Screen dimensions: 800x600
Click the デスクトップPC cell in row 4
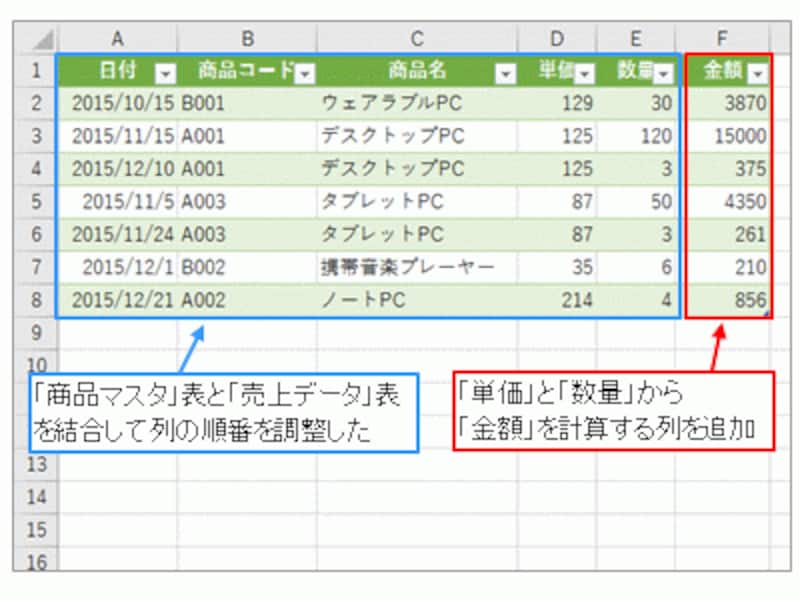pos(417,169)
